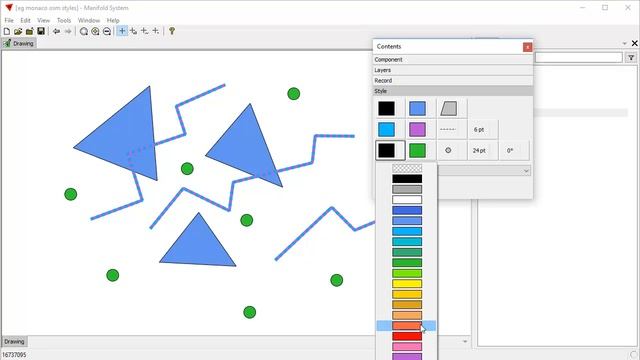Image resolution: width=640 pixels, height=360 pixels.
Task: Click the Zoom to Fit icon
Action: coord(84,31)
